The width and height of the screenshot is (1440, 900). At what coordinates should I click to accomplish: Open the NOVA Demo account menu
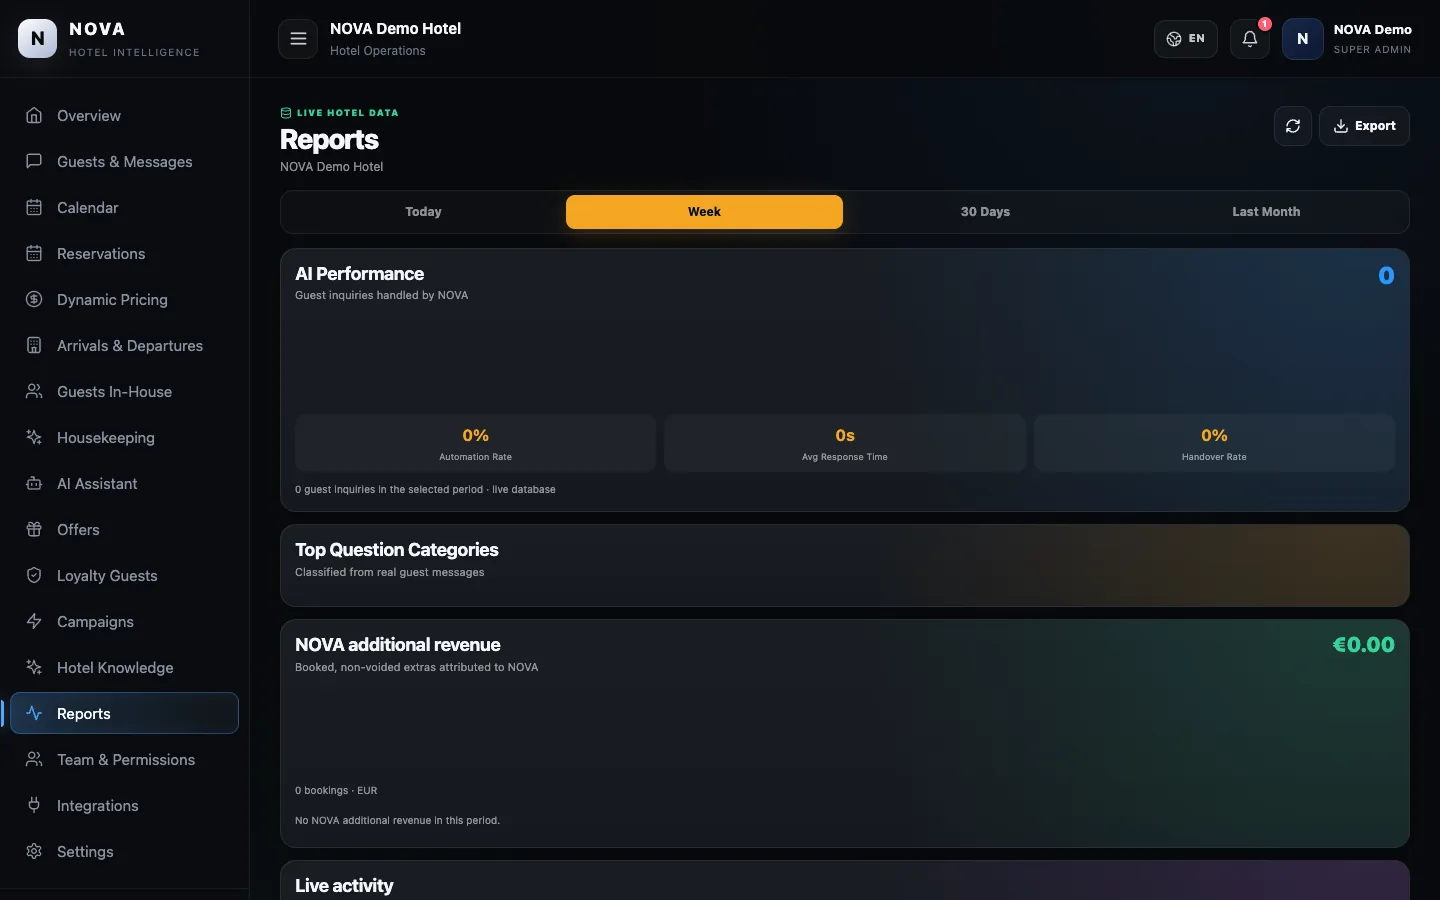point(1347,39)
